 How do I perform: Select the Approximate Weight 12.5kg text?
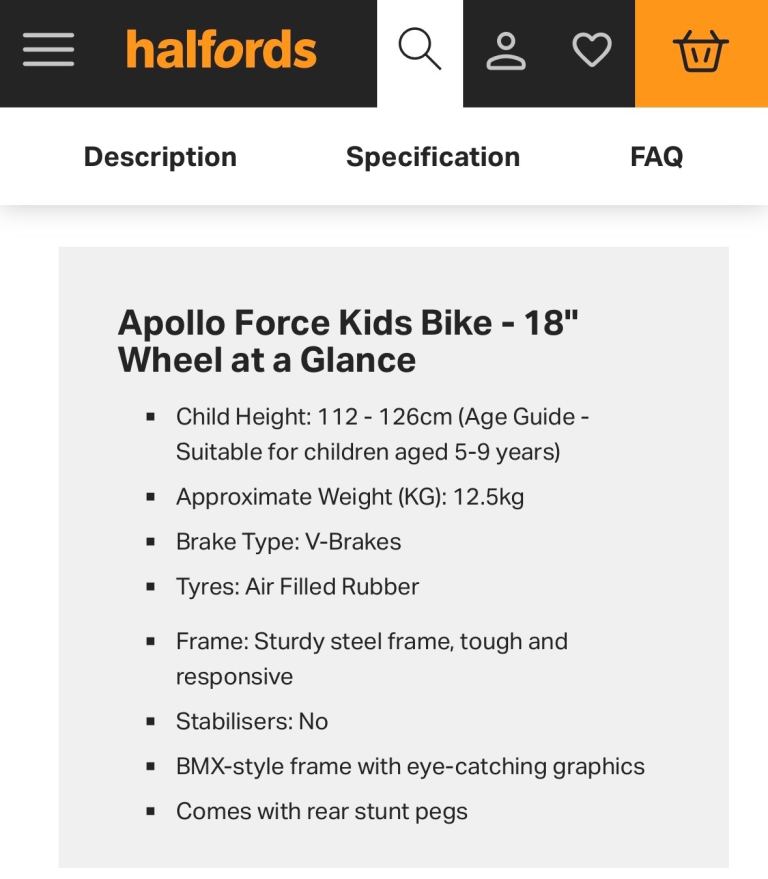tap(350, 497)
